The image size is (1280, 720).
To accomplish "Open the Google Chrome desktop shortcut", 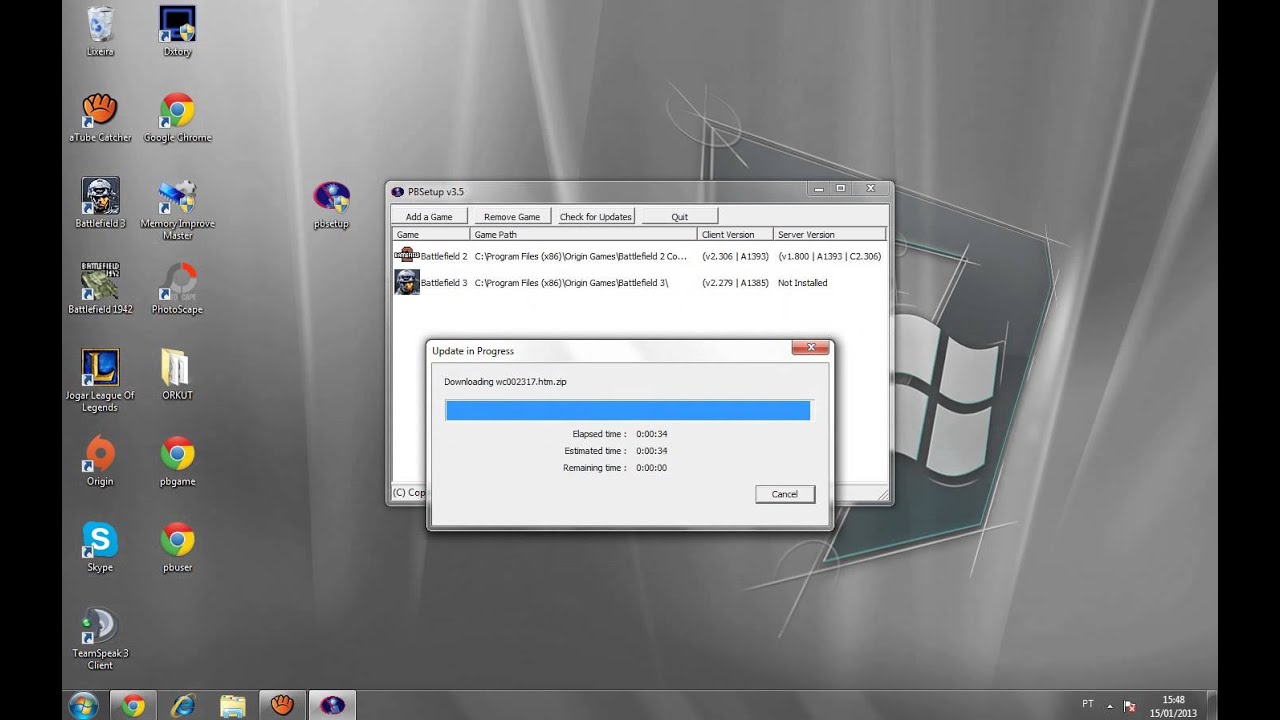I will click(177, 117).
